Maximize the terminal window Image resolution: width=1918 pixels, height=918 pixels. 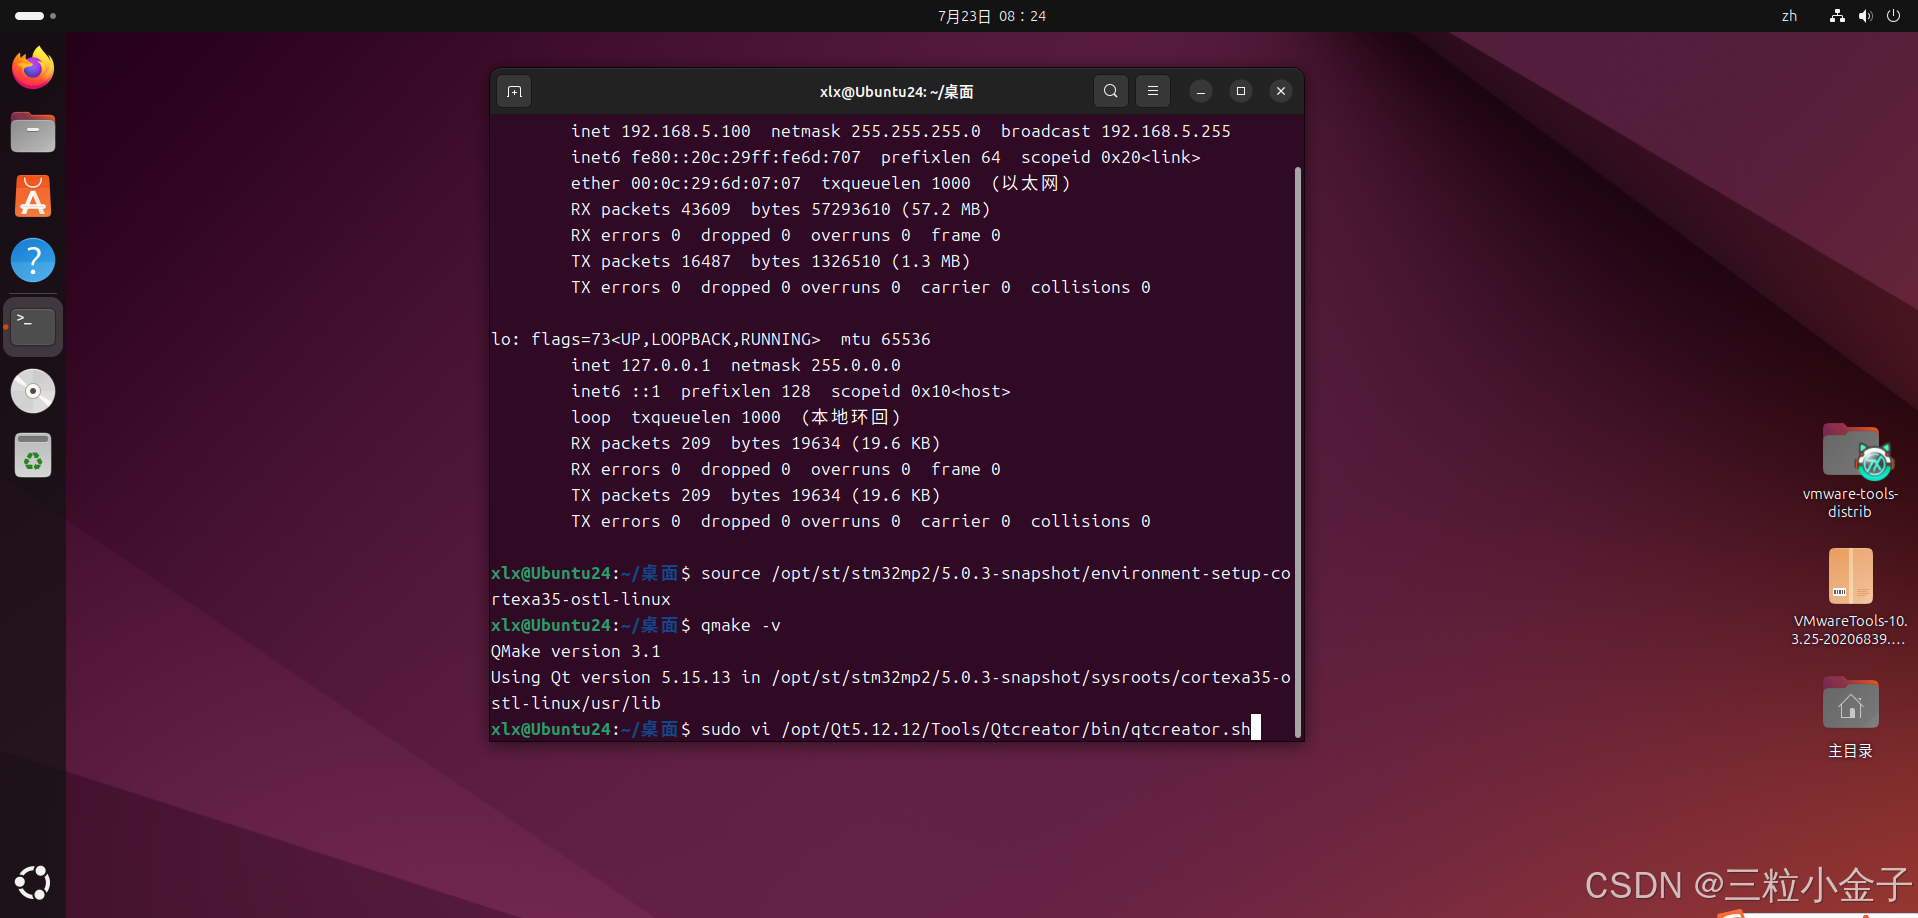pos(1241,91)
